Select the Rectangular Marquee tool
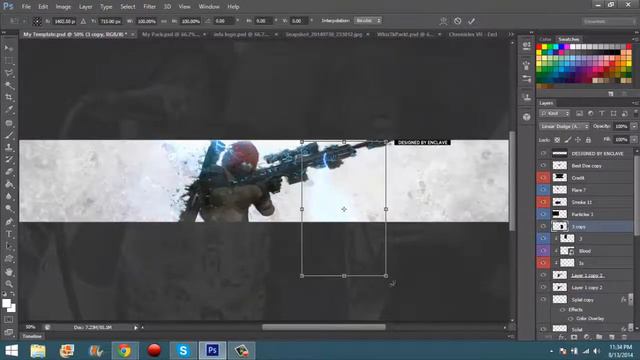 pos(9,60)
